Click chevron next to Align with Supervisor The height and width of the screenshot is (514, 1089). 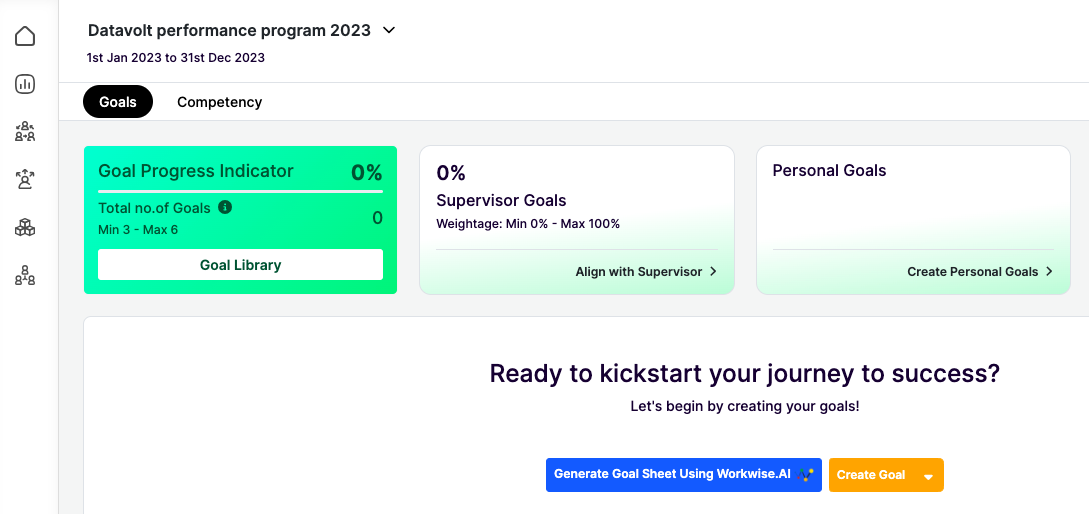[x=713, y=272]
